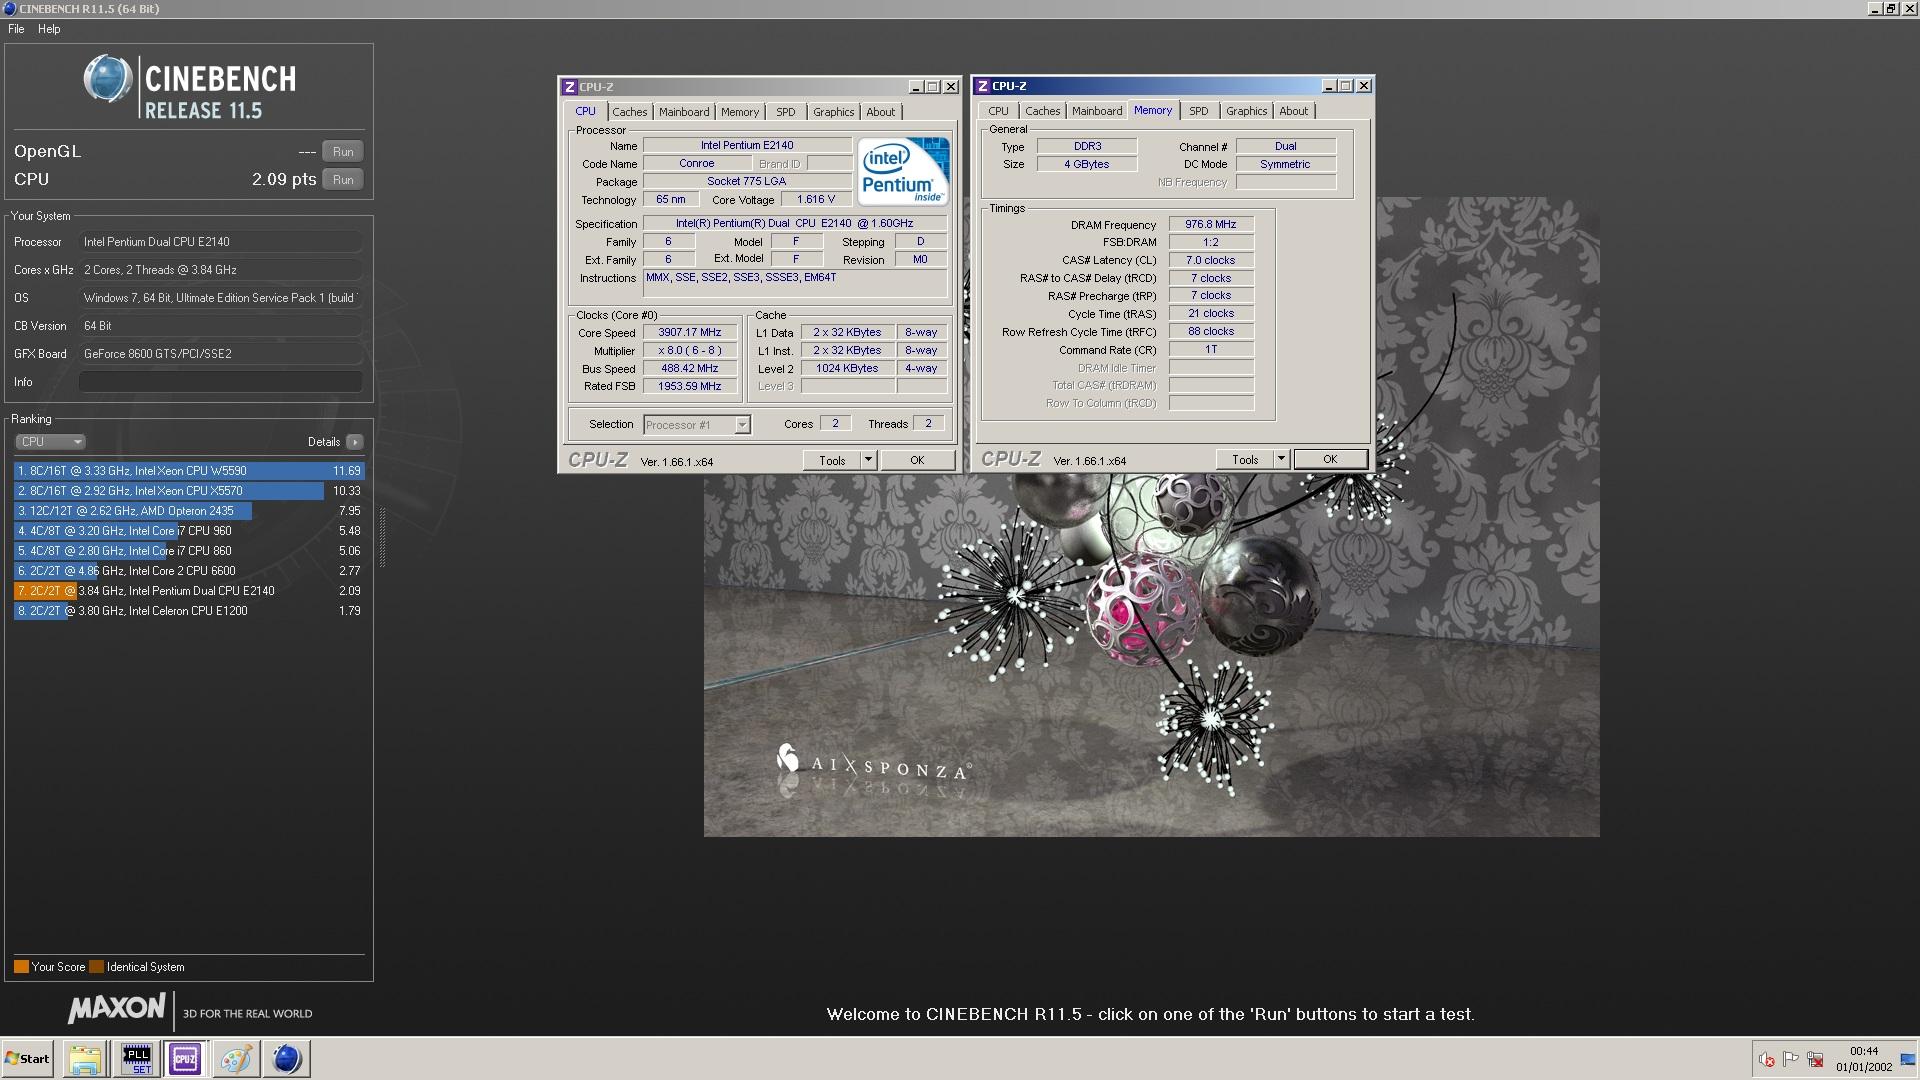
Task: Select the Pentium Dual E2140 ranking row
Action: pyautogui.click(x=189, y=591)
